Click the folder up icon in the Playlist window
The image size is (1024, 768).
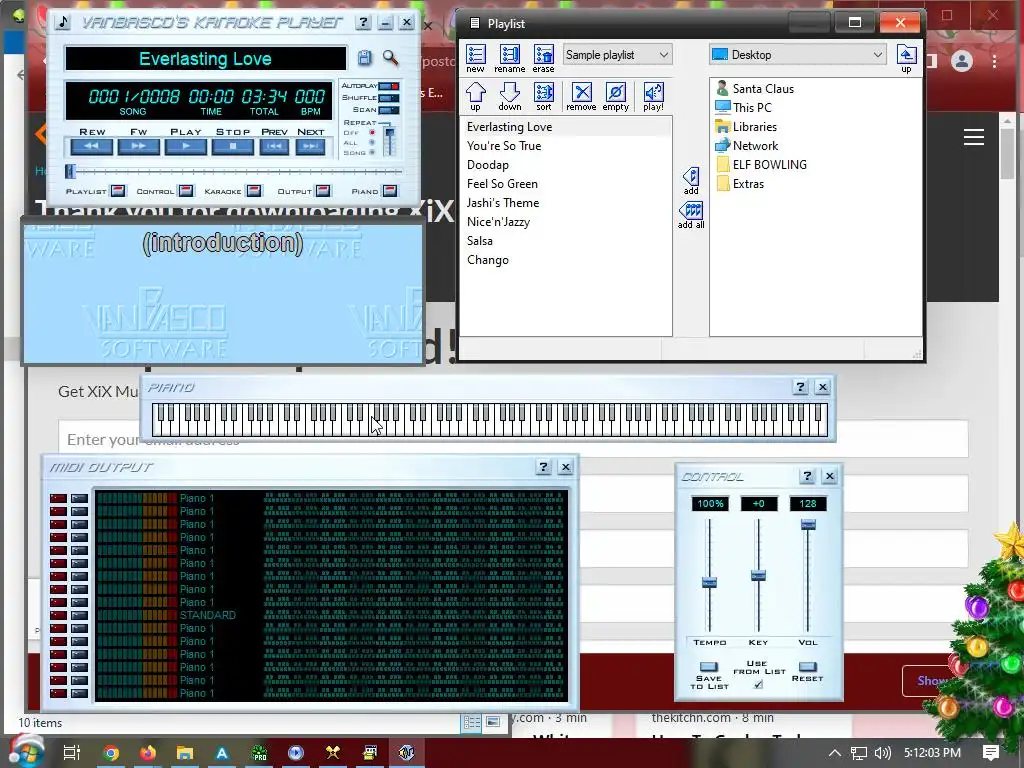906,59
